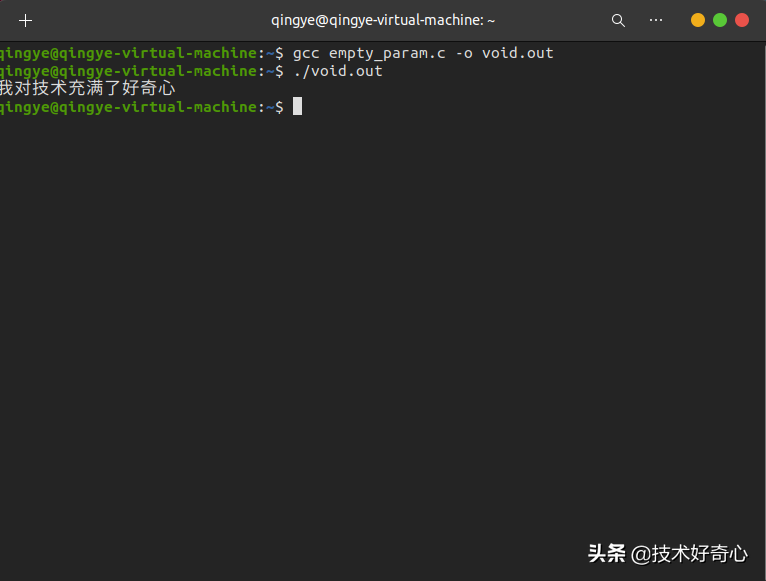The height and width of the screenshot is (581, 766).
Task: Click the Chinese output line 我对技术充满了好奇心
Action: (x=87, y=88)
